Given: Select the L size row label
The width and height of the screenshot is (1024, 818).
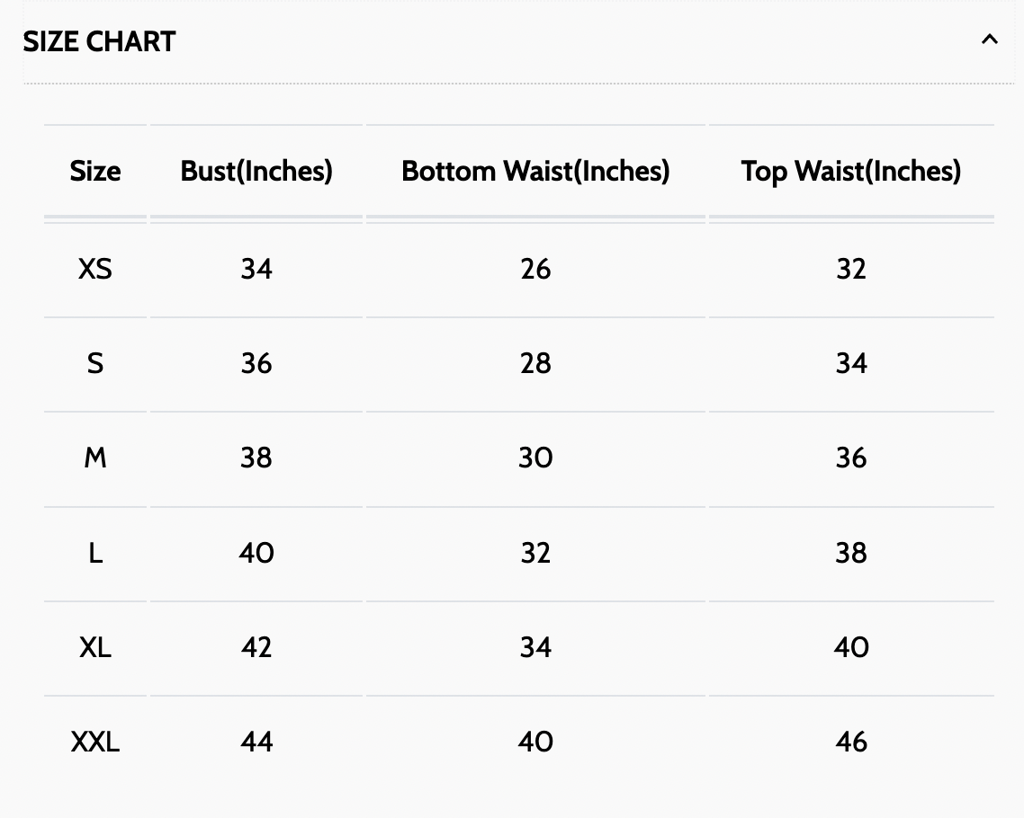Looking at the screenshot, I should coord(95,553).
